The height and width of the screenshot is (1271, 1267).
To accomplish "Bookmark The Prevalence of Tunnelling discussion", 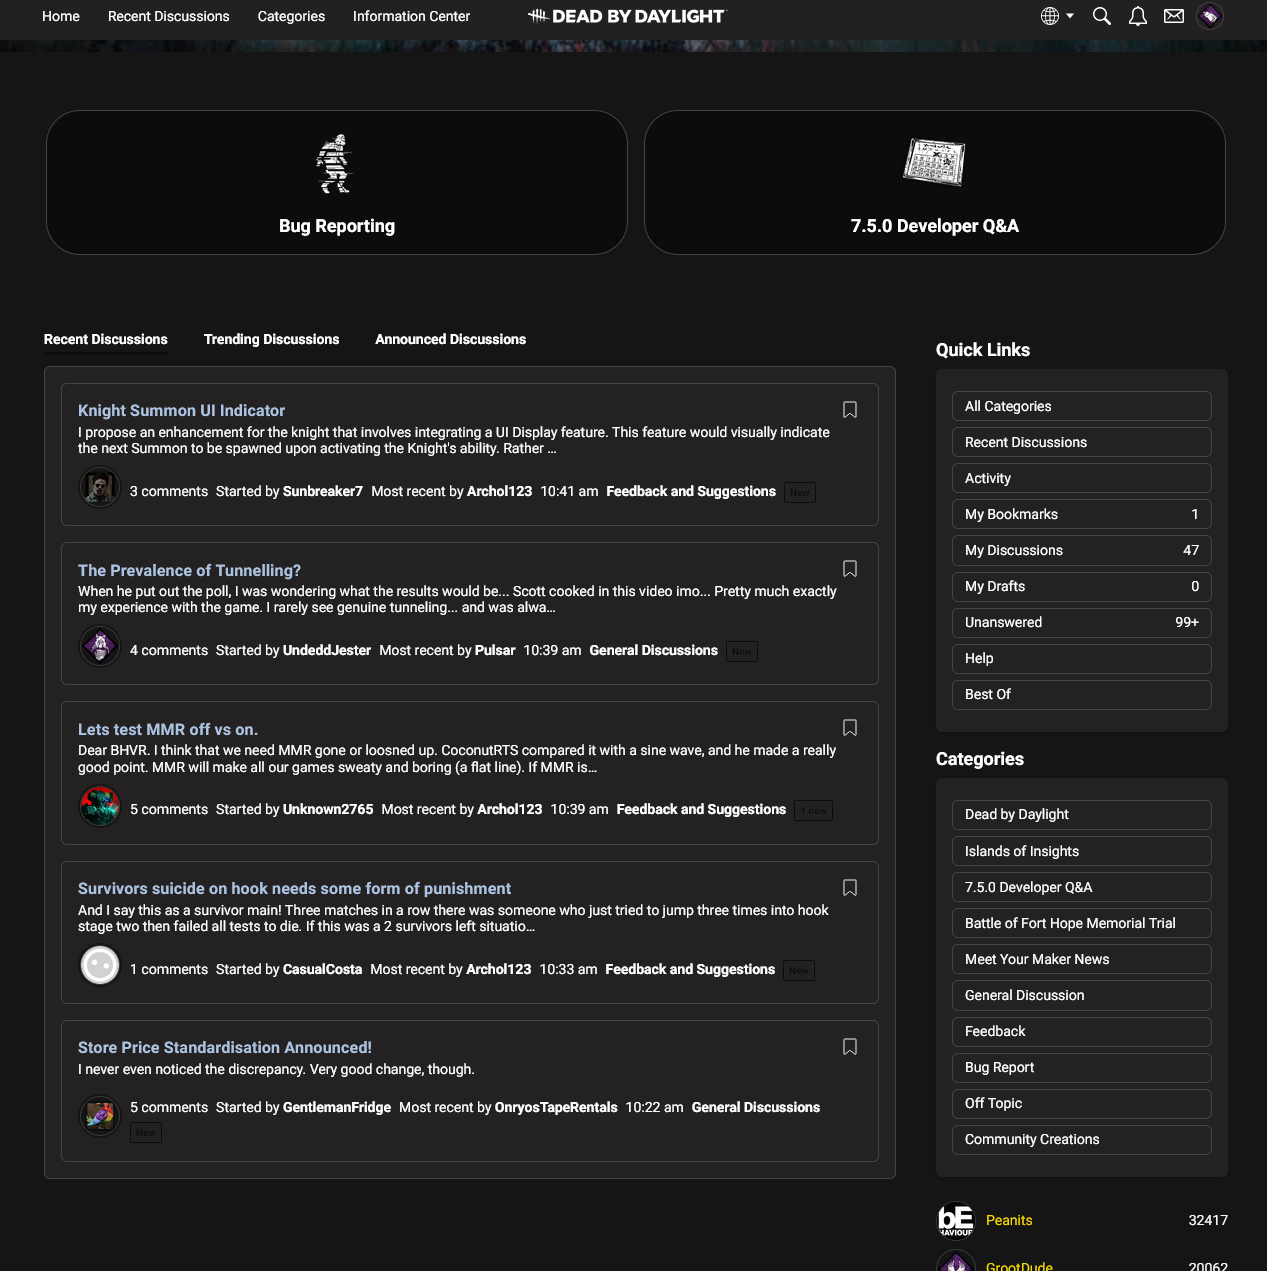I will coord(850,569).
